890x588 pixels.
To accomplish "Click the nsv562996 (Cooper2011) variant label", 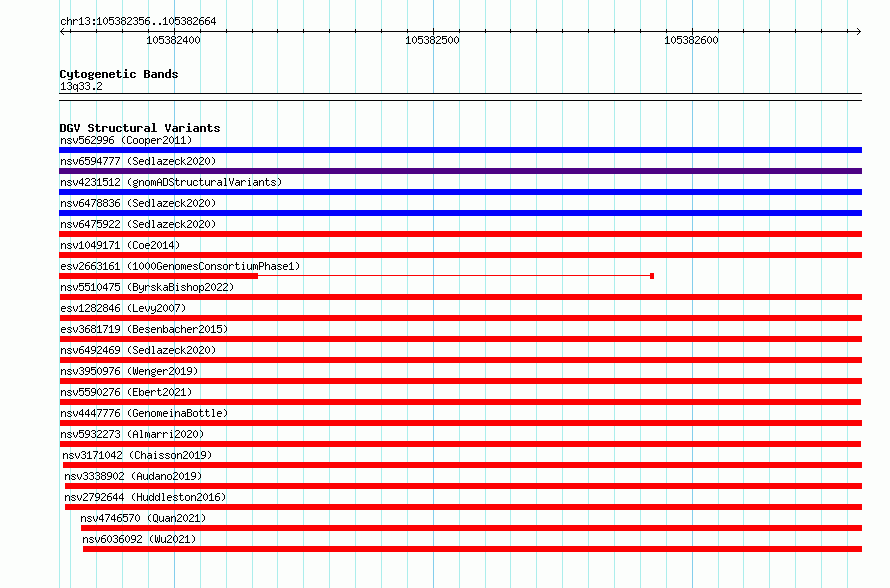I will click(x=126, y=140).
